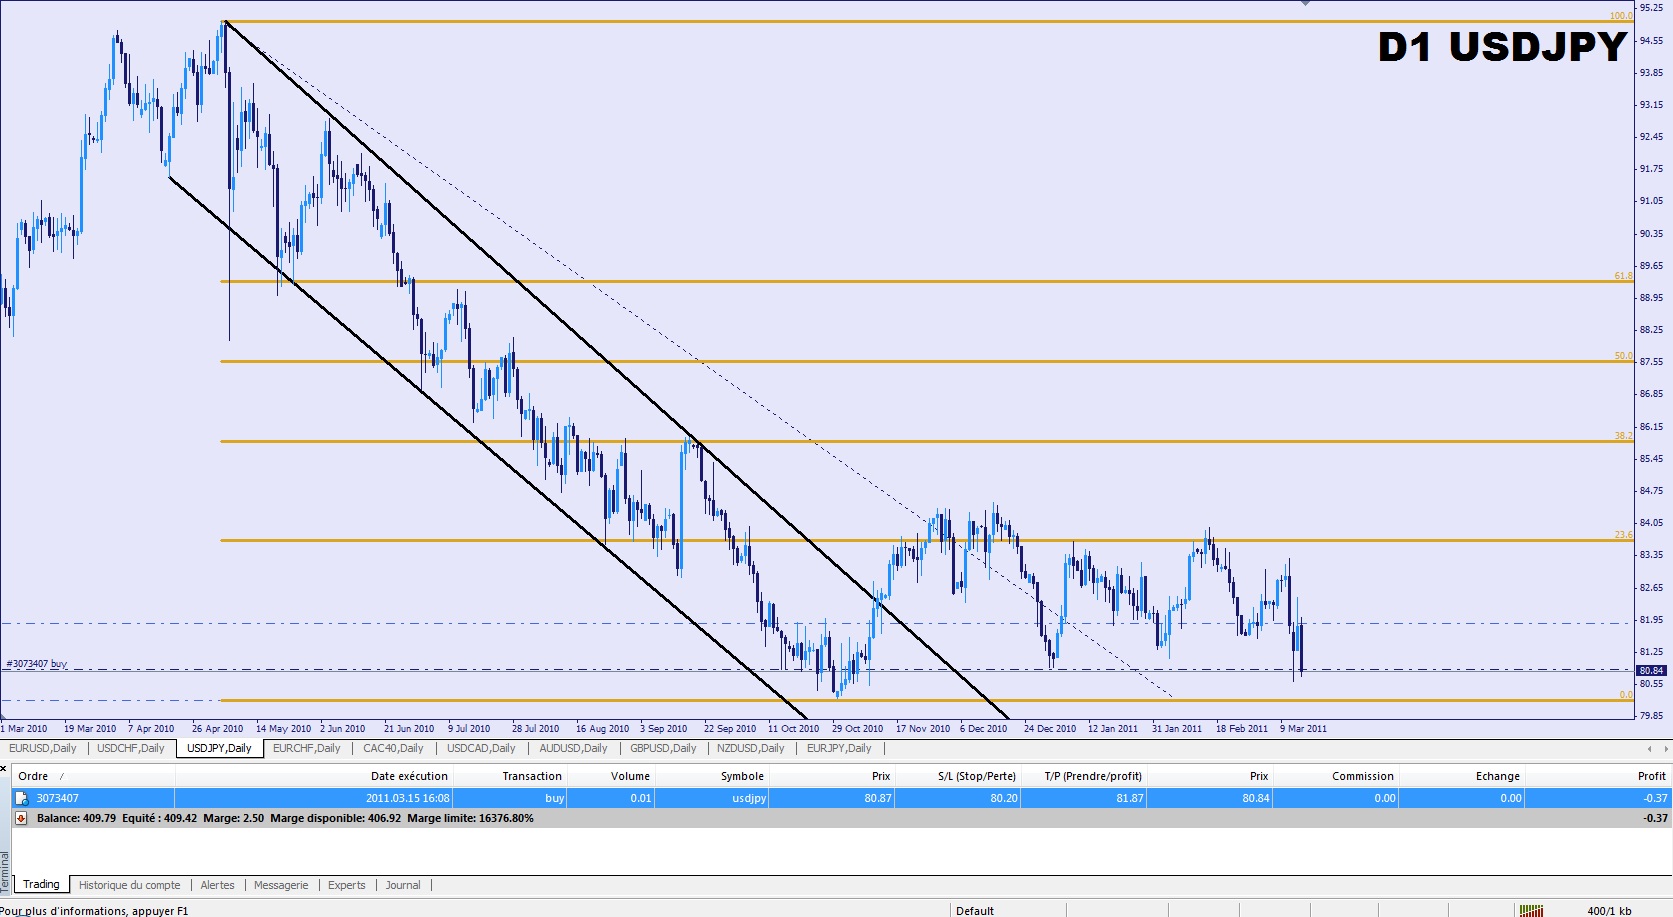View the Journal tab
The height and width of the screenshot is (917, 1673).
pos(403,885)
